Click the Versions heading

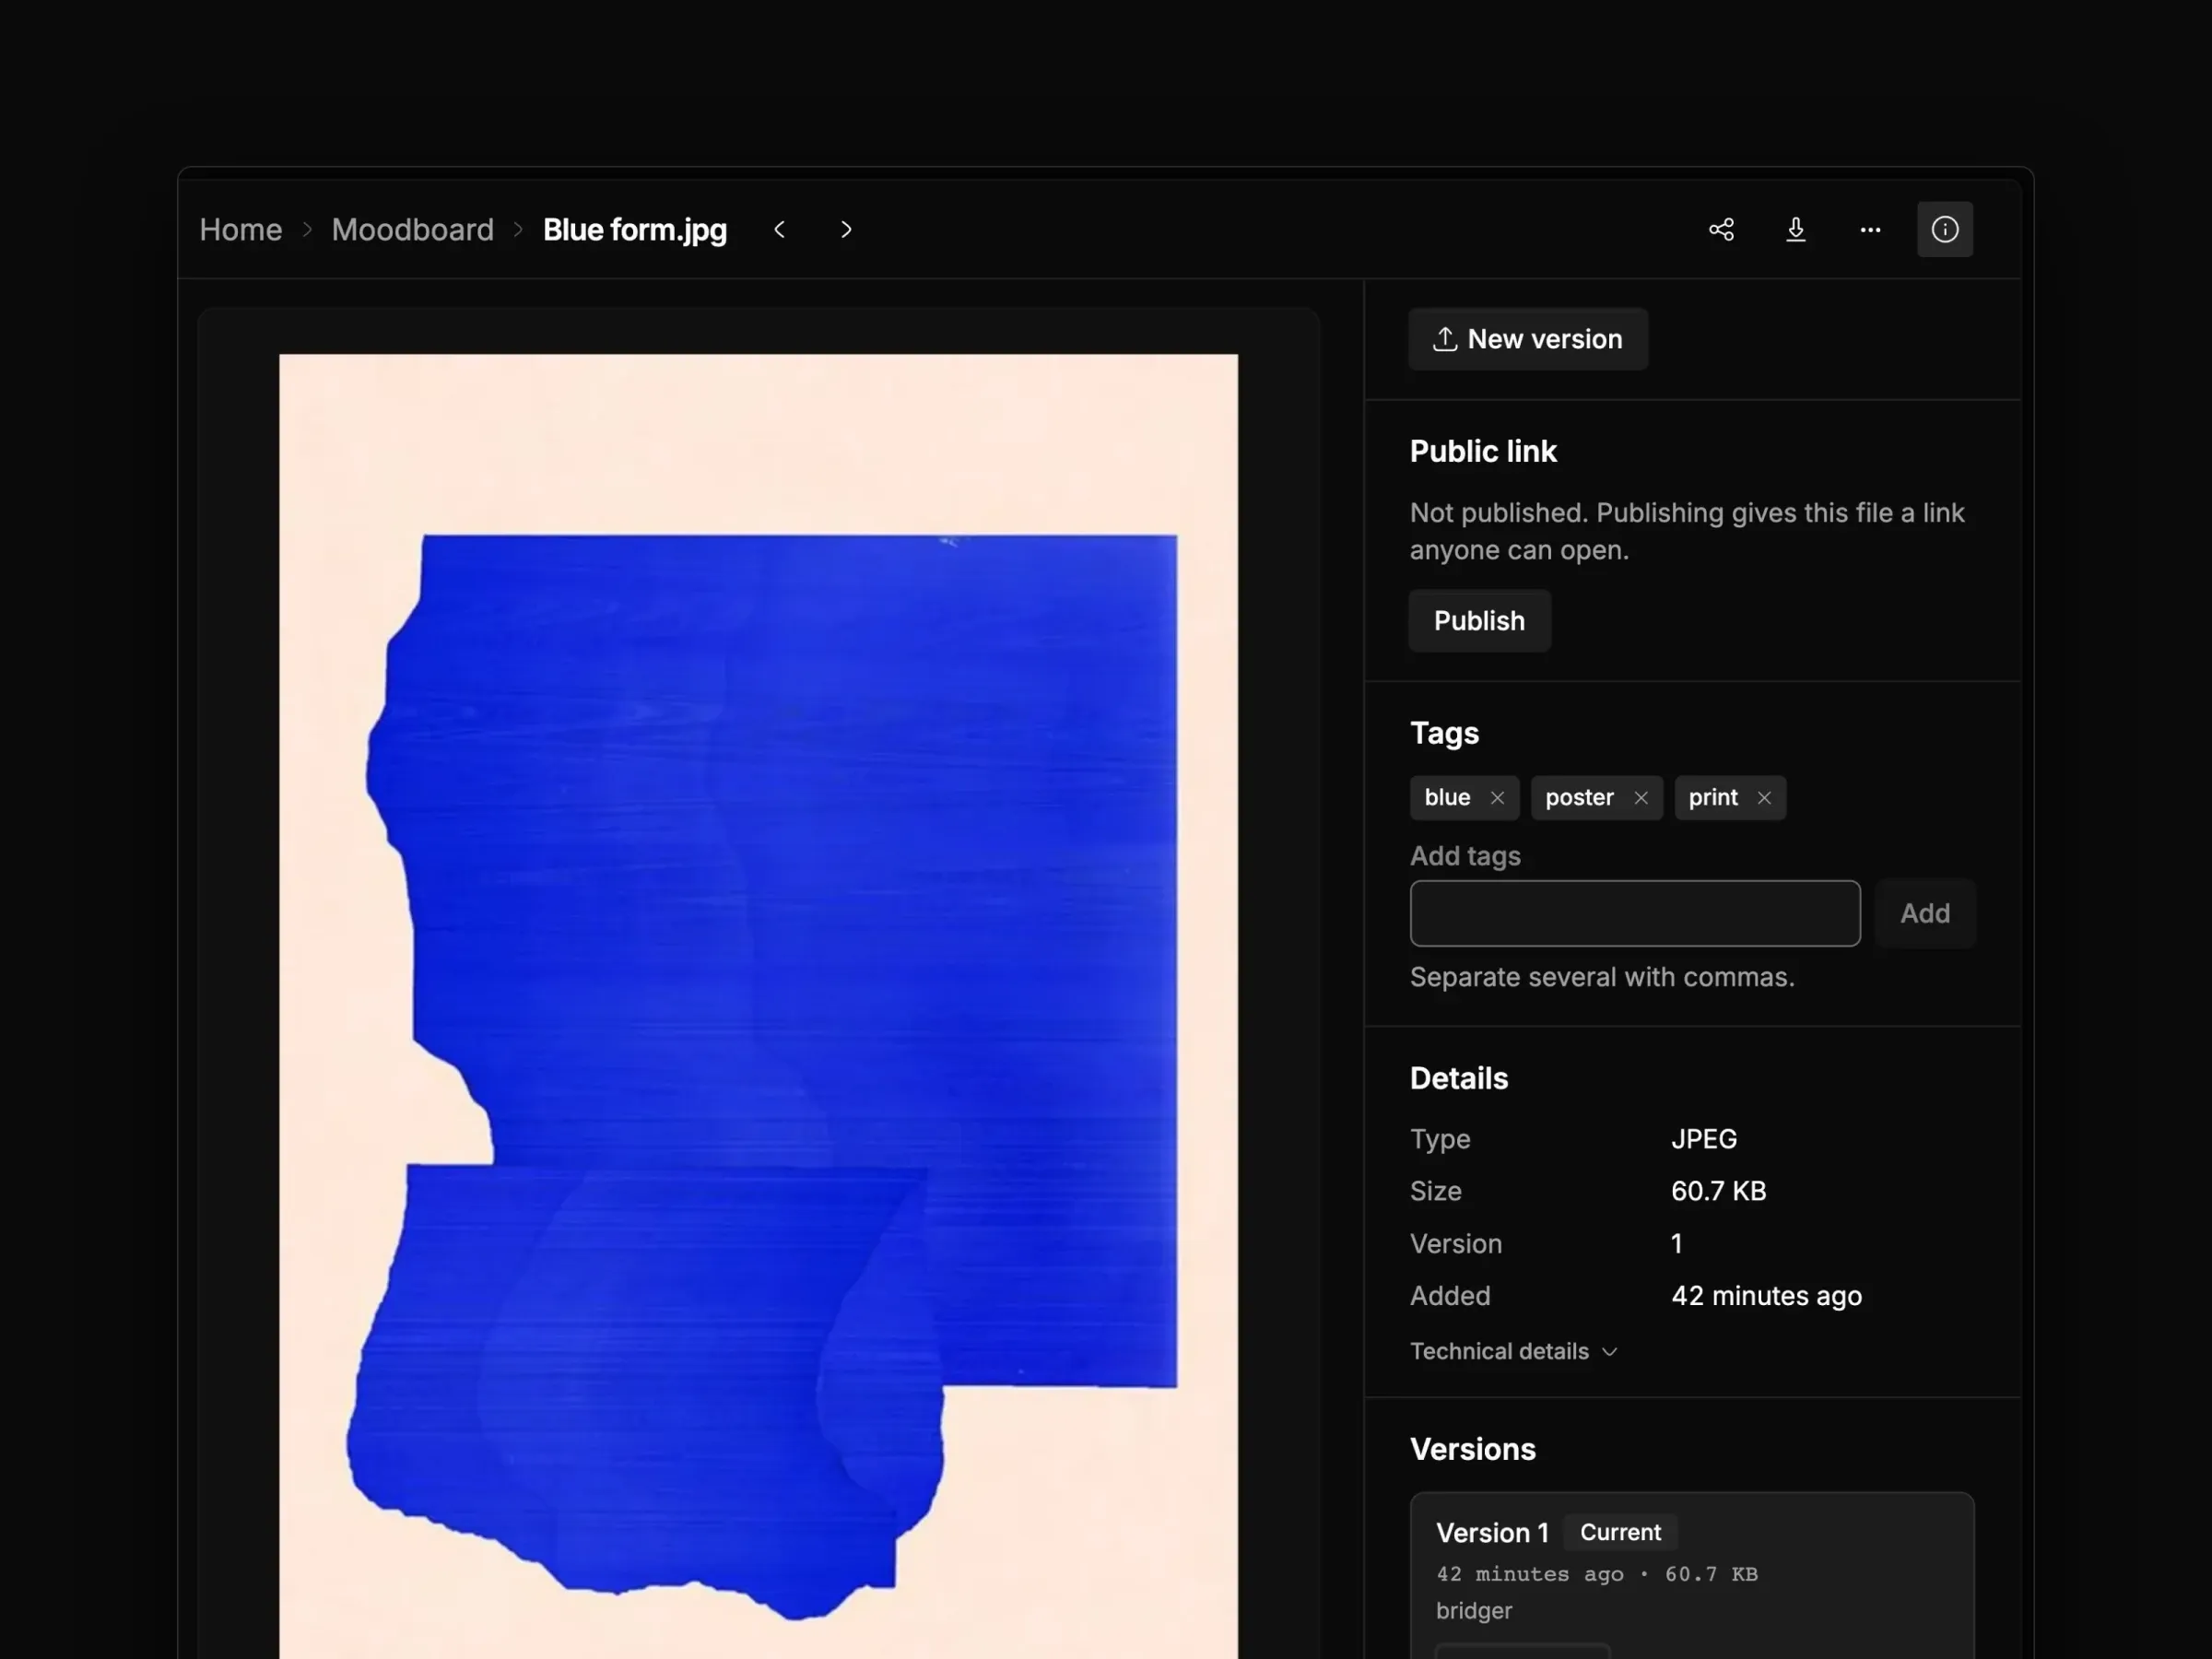1472,1449
